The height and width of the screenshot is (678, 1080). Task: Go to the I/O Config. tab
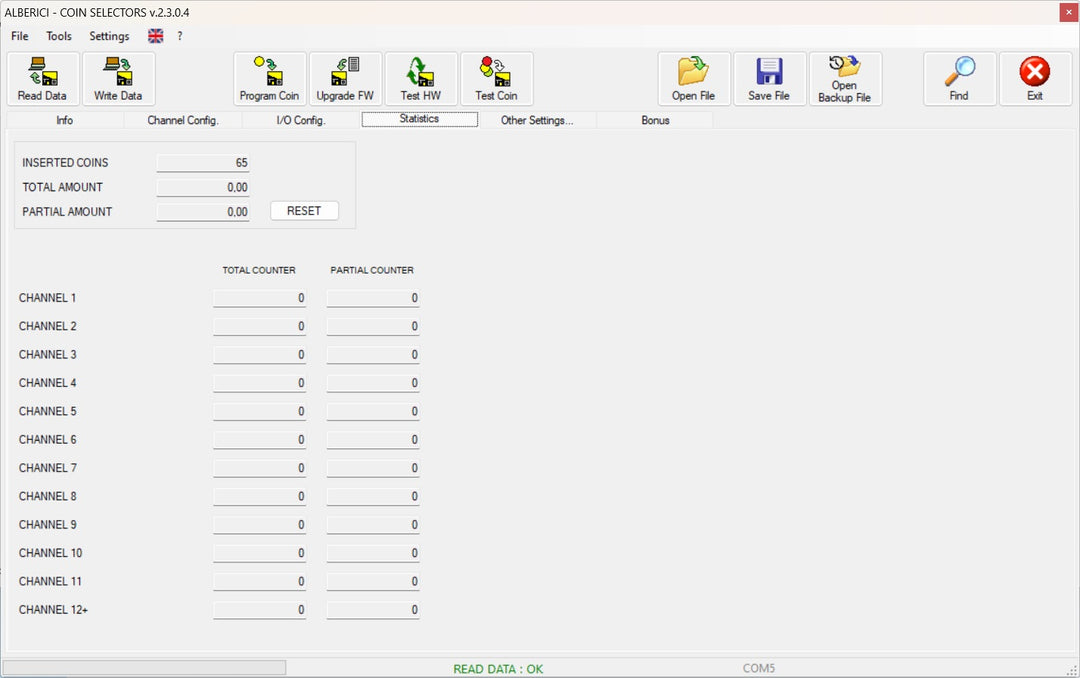pos(302,120)
